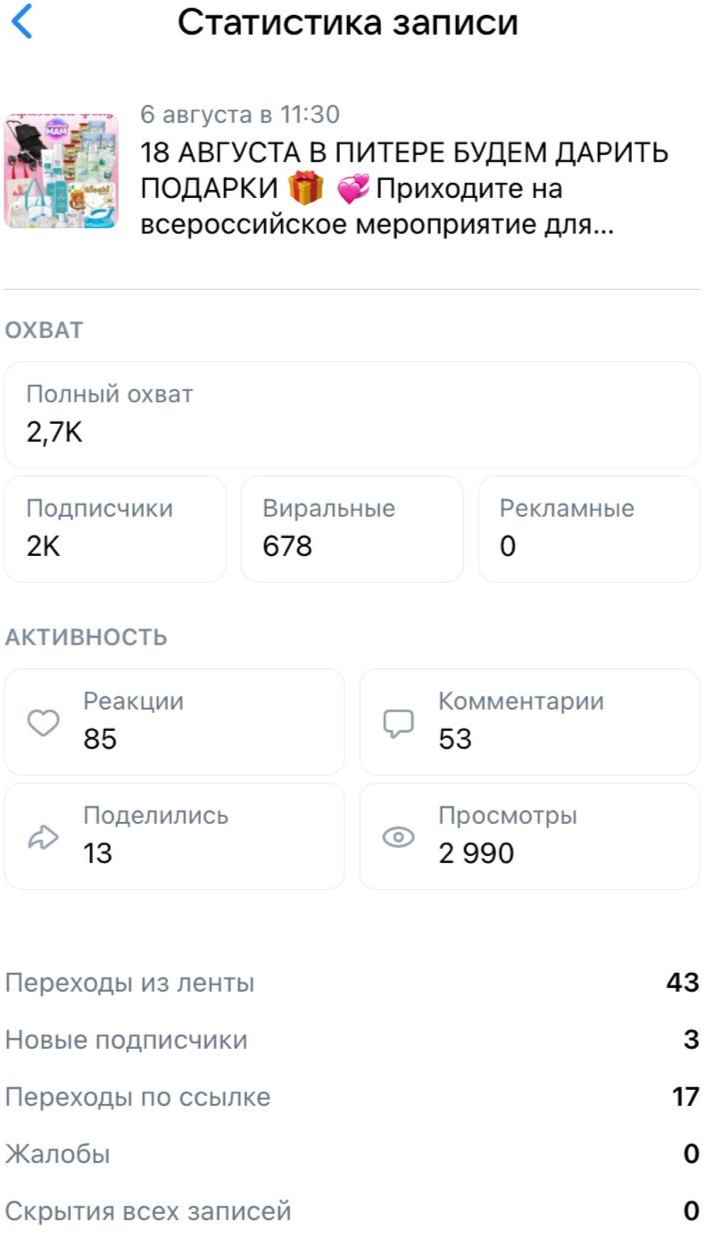Open the Поделились activity card
The height and width of the screenshot is (1234, 721).
pos(174,837)
